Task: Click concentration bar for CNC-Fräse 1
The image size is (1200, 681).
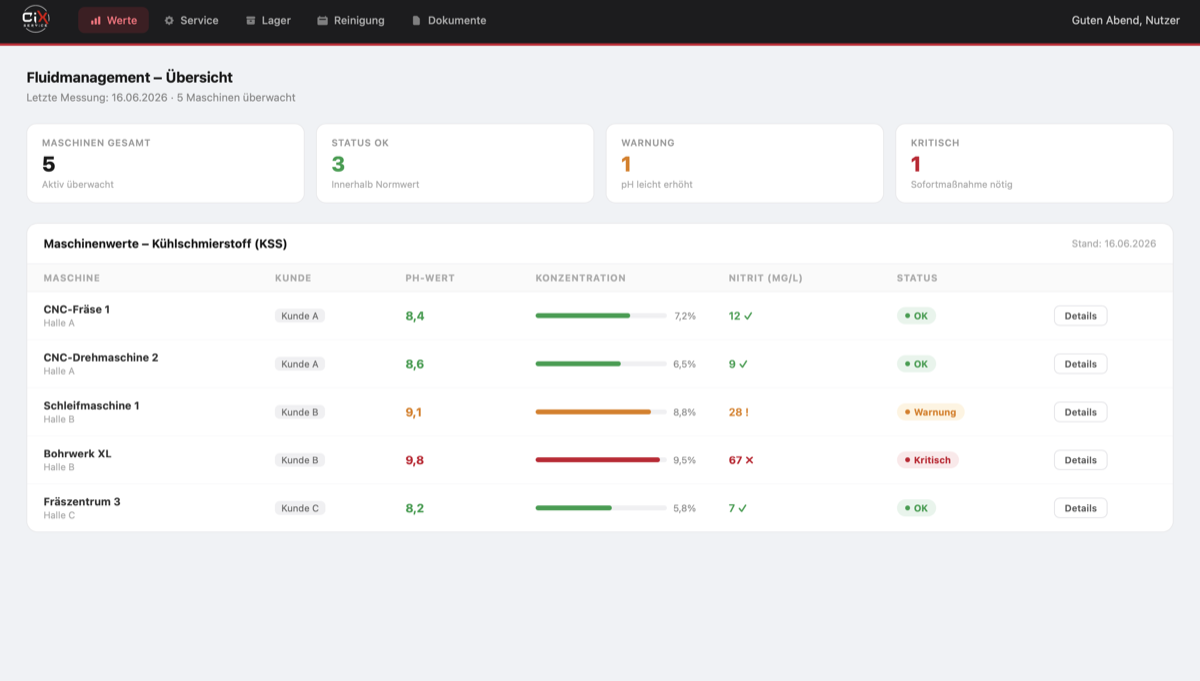Action: (x=601, y=316)
